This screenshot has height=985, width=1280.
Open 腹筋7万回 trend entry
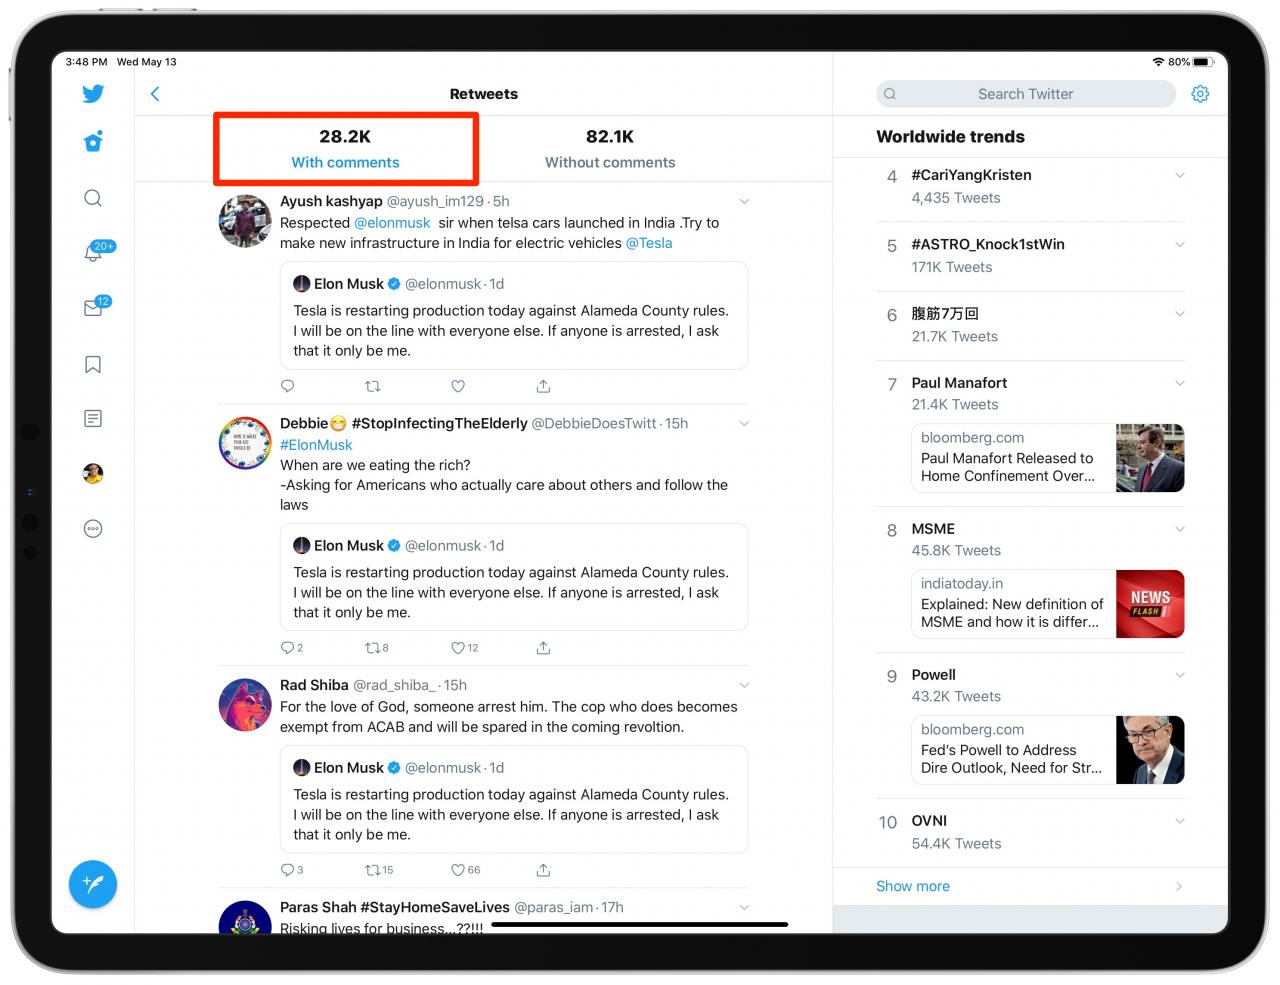coord(1030,325)
